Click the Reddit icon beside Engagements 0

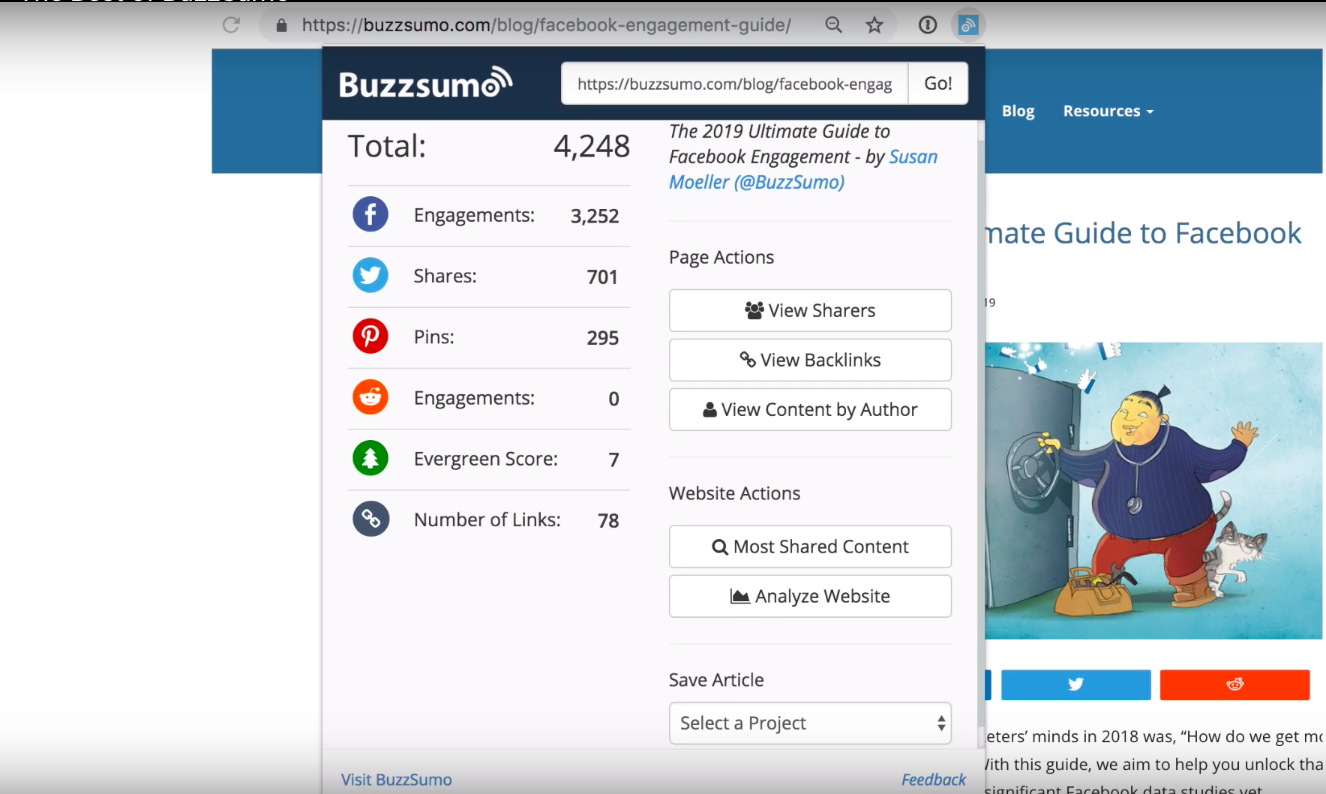[370, 398]
